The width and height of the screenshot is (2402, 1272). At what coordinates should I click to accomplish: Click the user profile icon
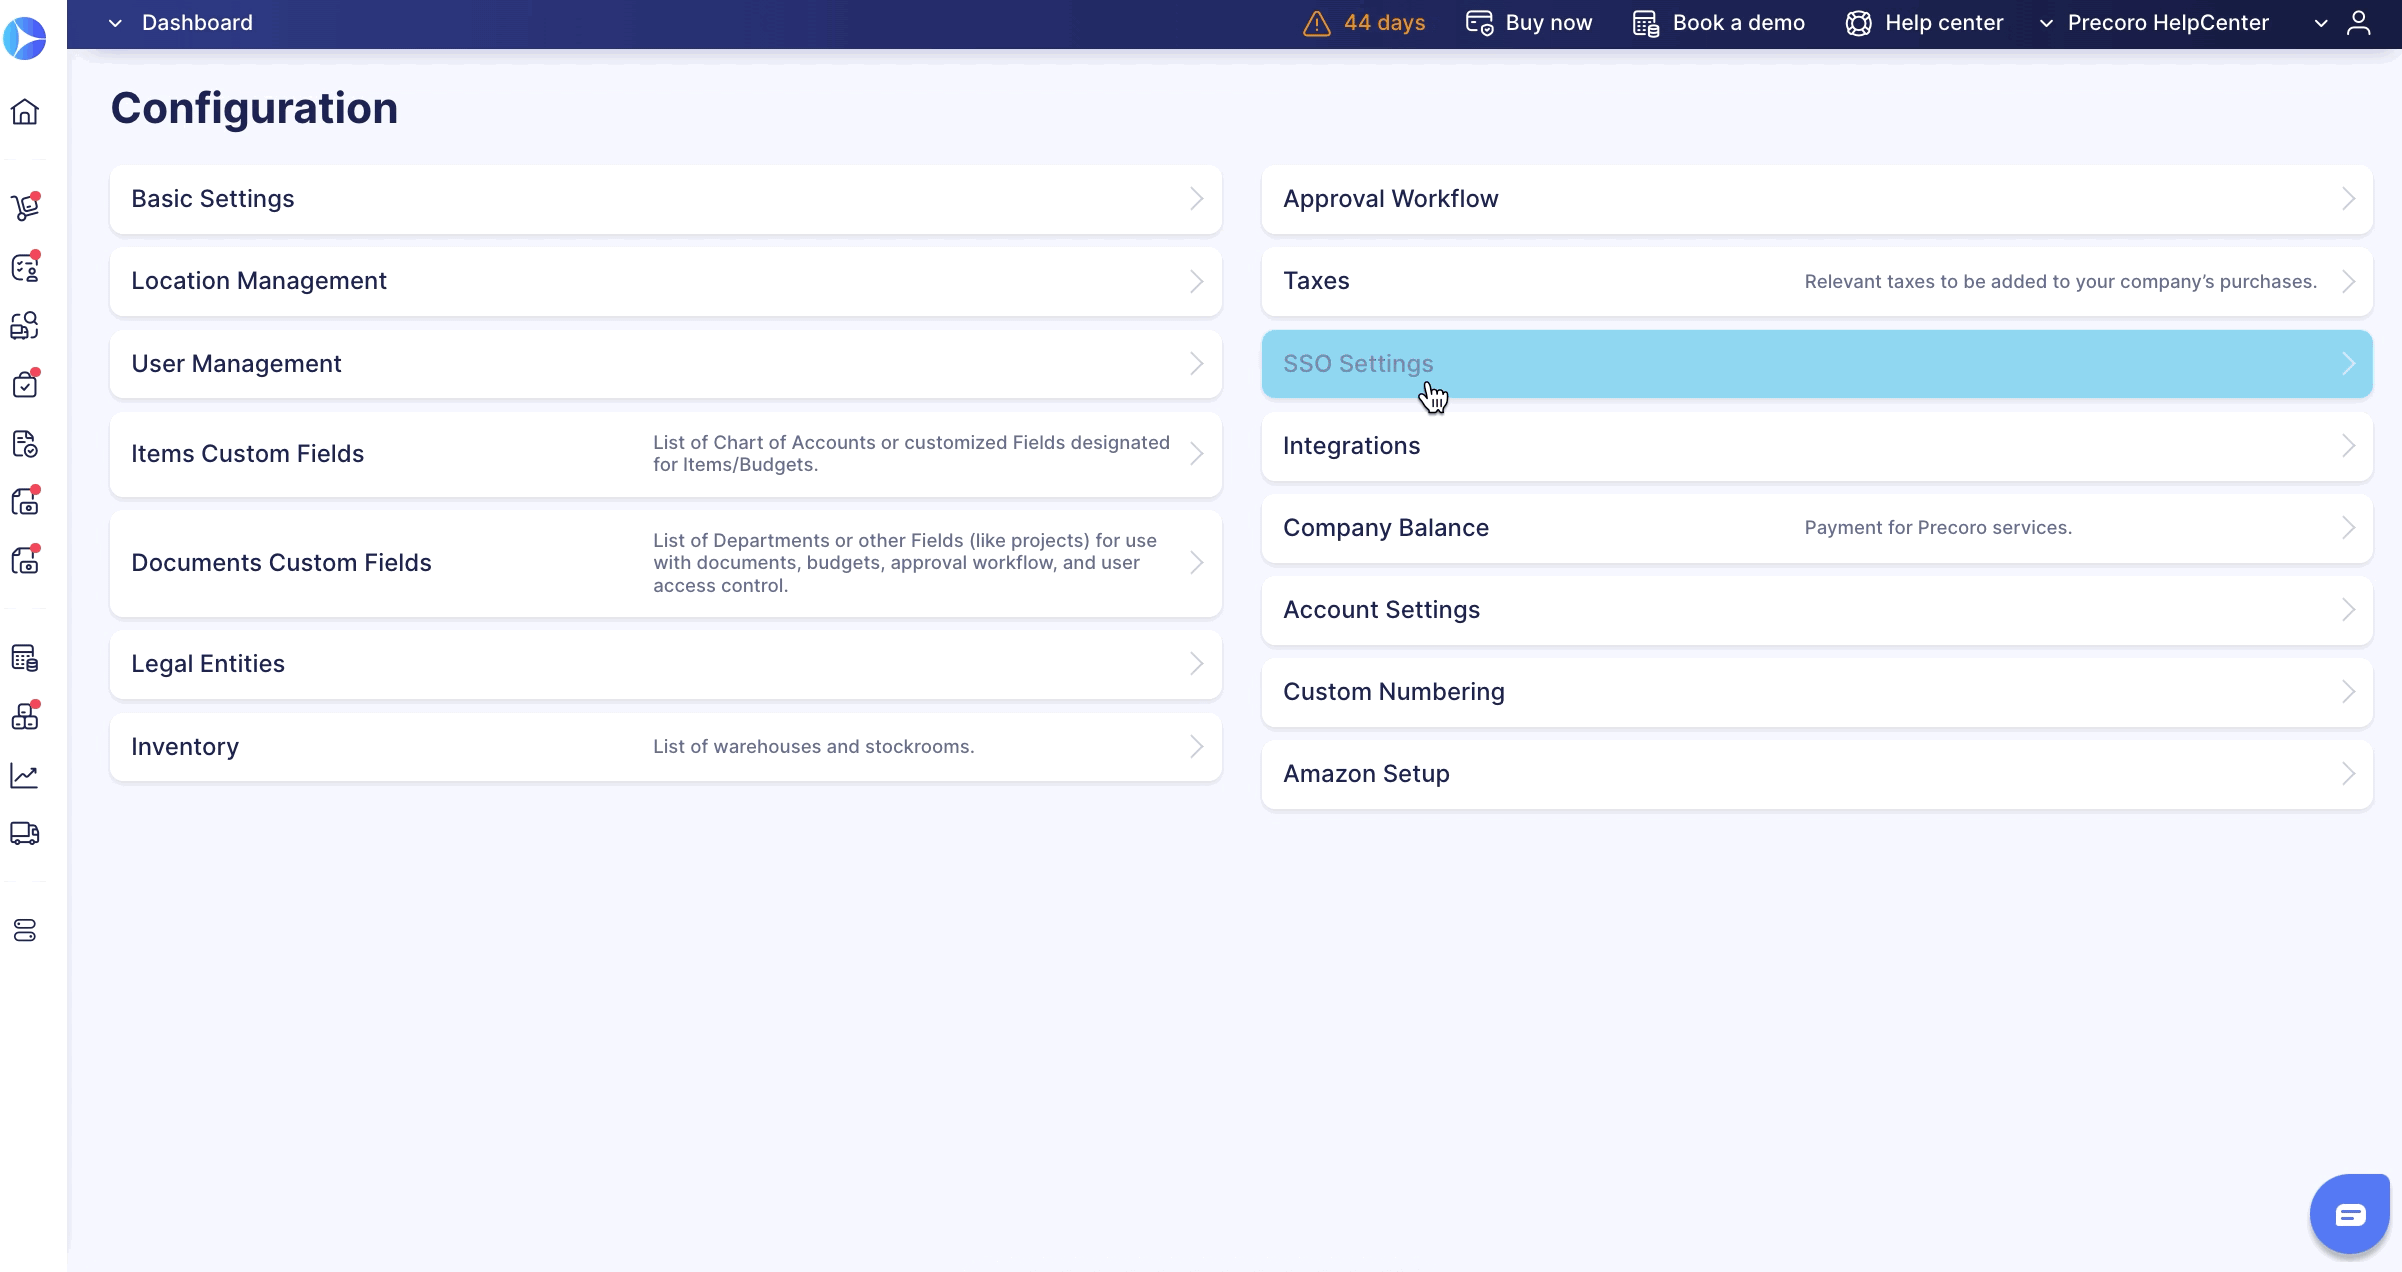(2359, 23)
